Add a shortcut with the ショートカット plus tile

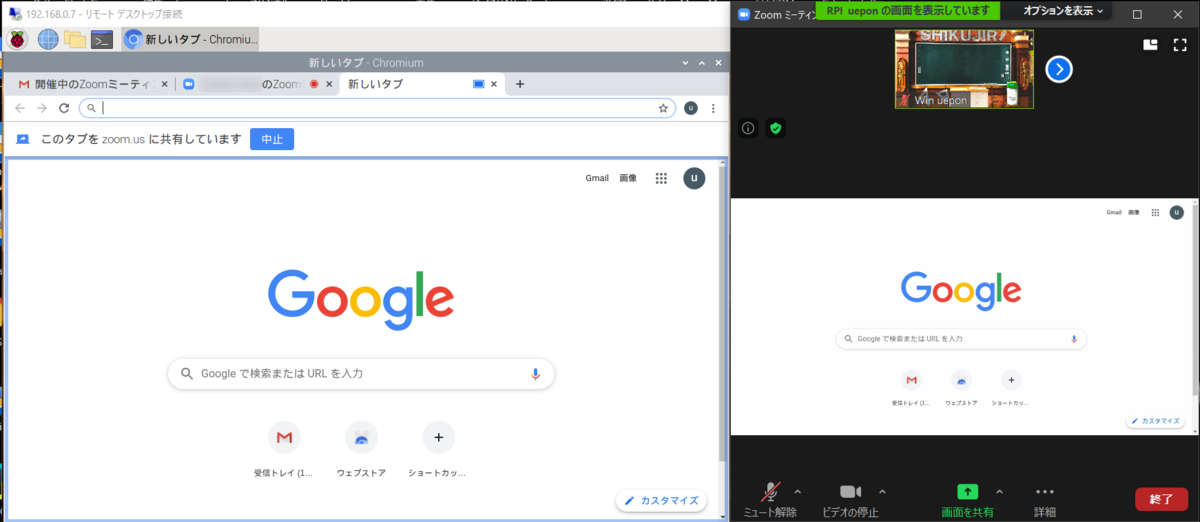pos(438,448)
